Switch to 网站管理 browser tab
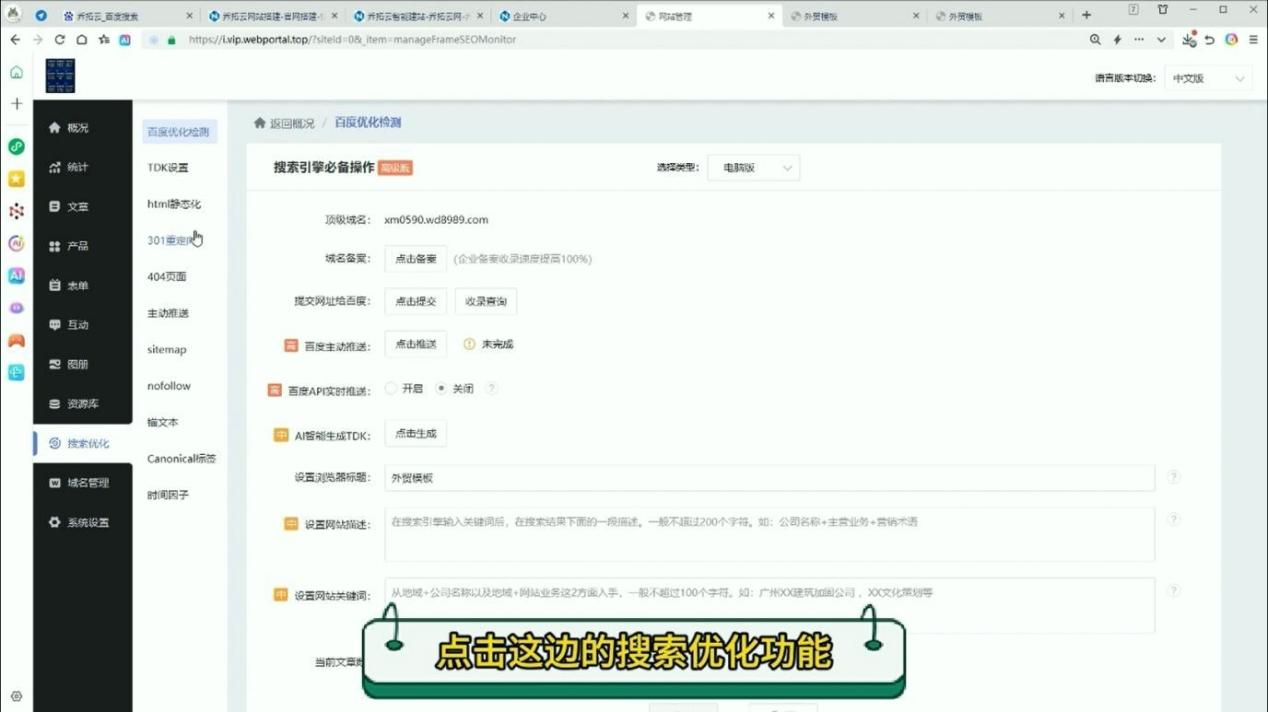The image size is (1268, 712). [710, 16]
